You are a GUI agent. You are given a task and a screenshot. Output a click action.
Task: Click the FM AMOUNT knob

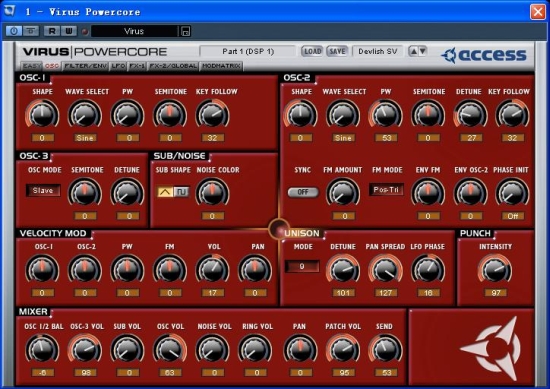click(343, 193)
